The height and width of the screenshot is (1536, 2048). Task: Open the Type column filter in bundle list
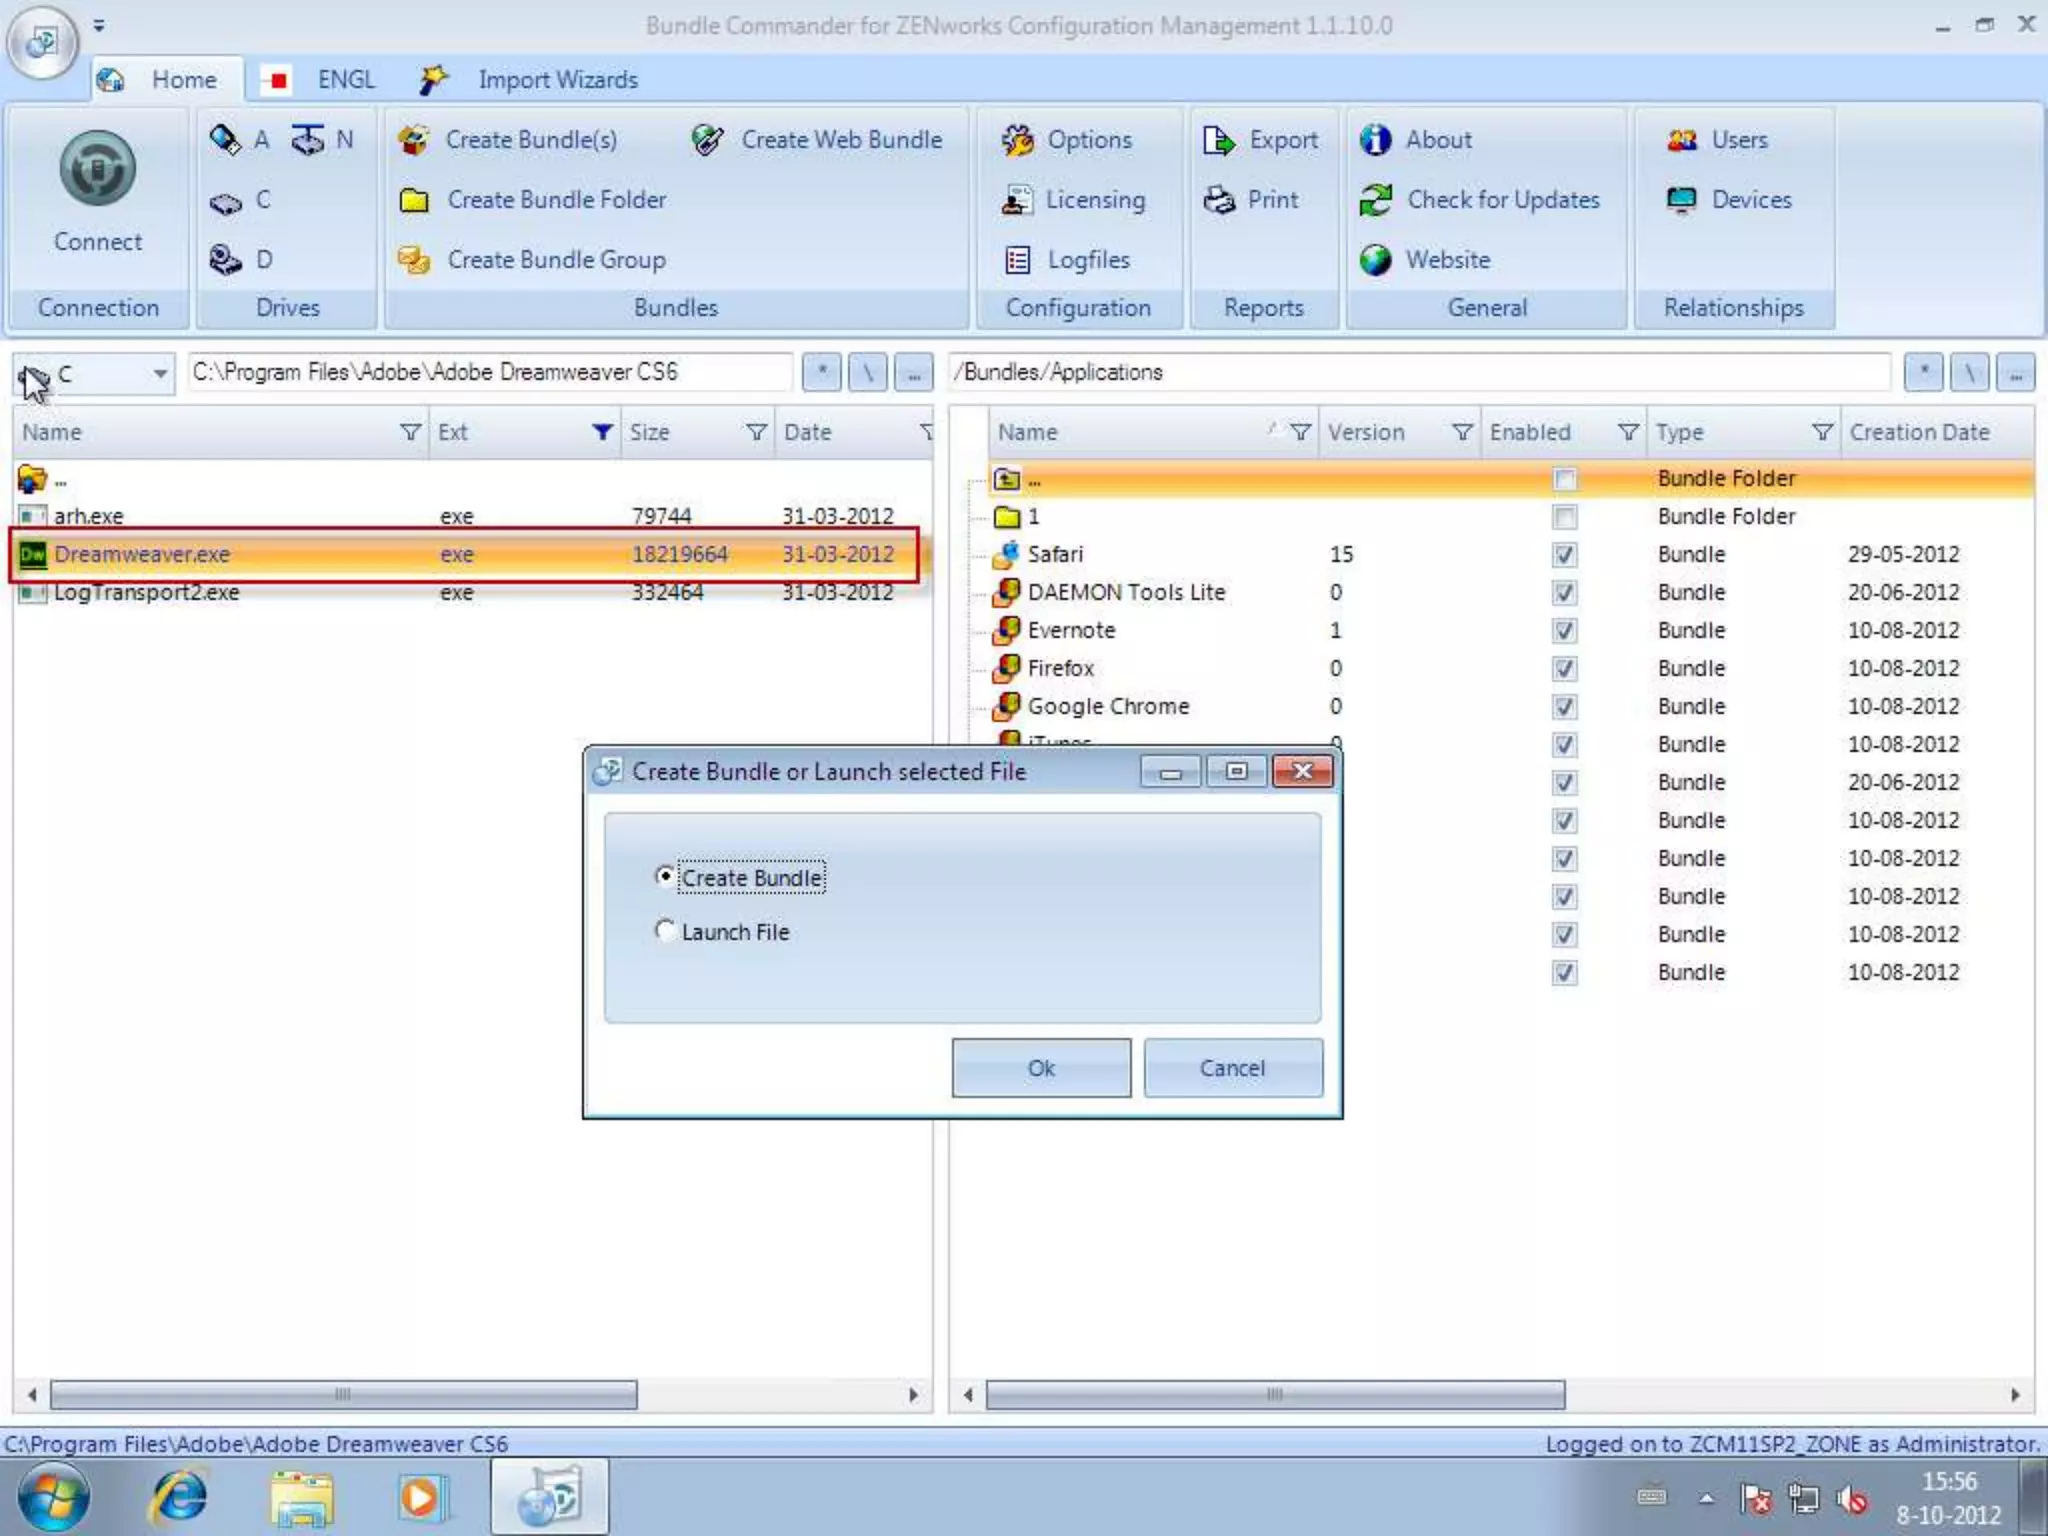tap(1822, 432)
